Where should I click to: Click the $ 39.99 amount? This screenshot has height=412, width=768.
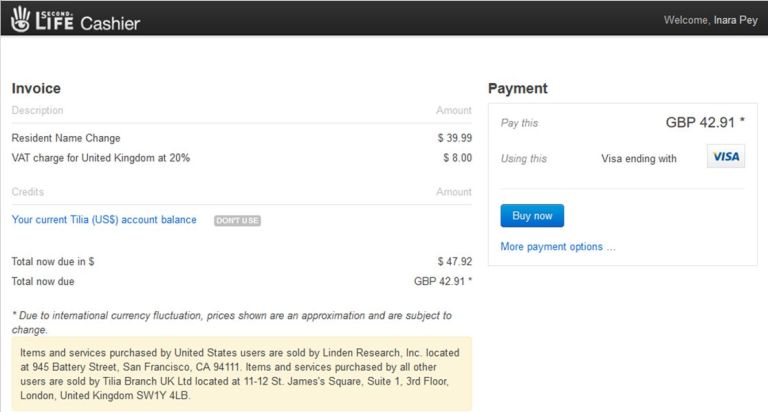click(x=454, y=138)
